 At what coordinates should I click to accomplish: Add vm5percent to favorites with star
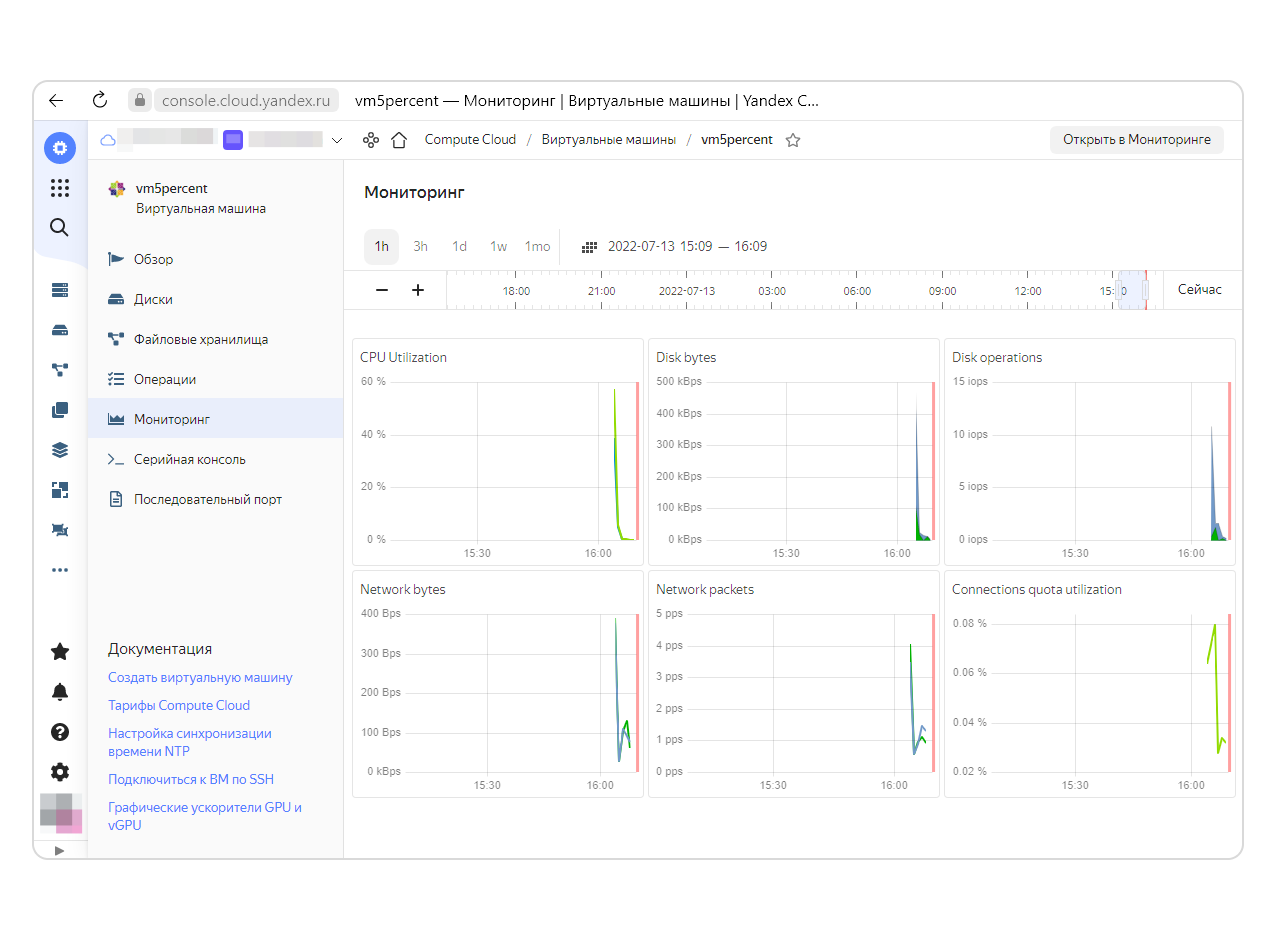pos(793,140)
